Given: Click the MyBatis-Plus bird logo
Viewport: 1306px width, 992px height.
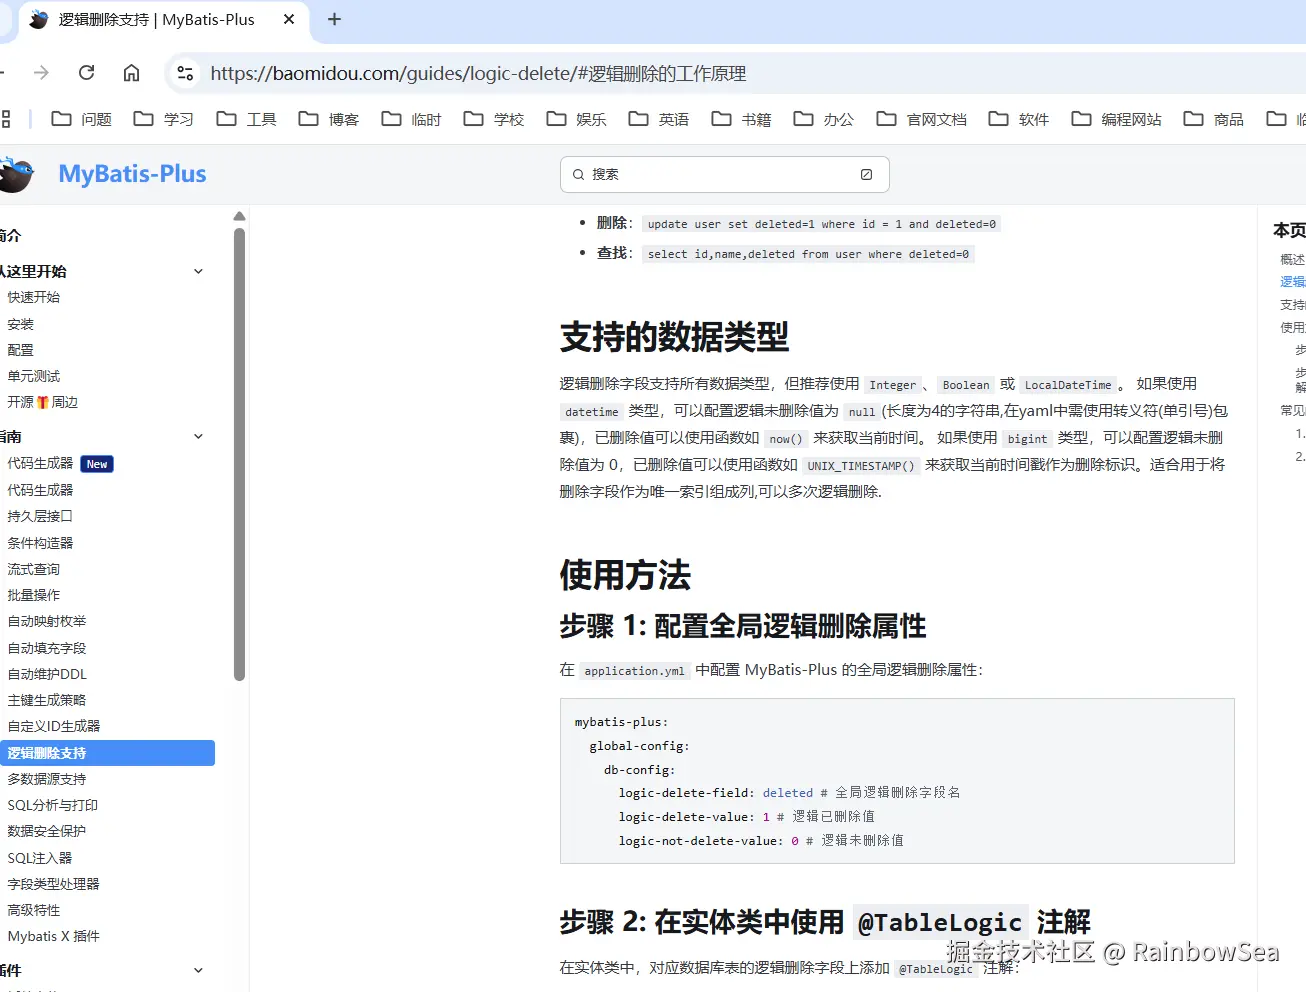Looking at the screenshot, I should [16, 174].
